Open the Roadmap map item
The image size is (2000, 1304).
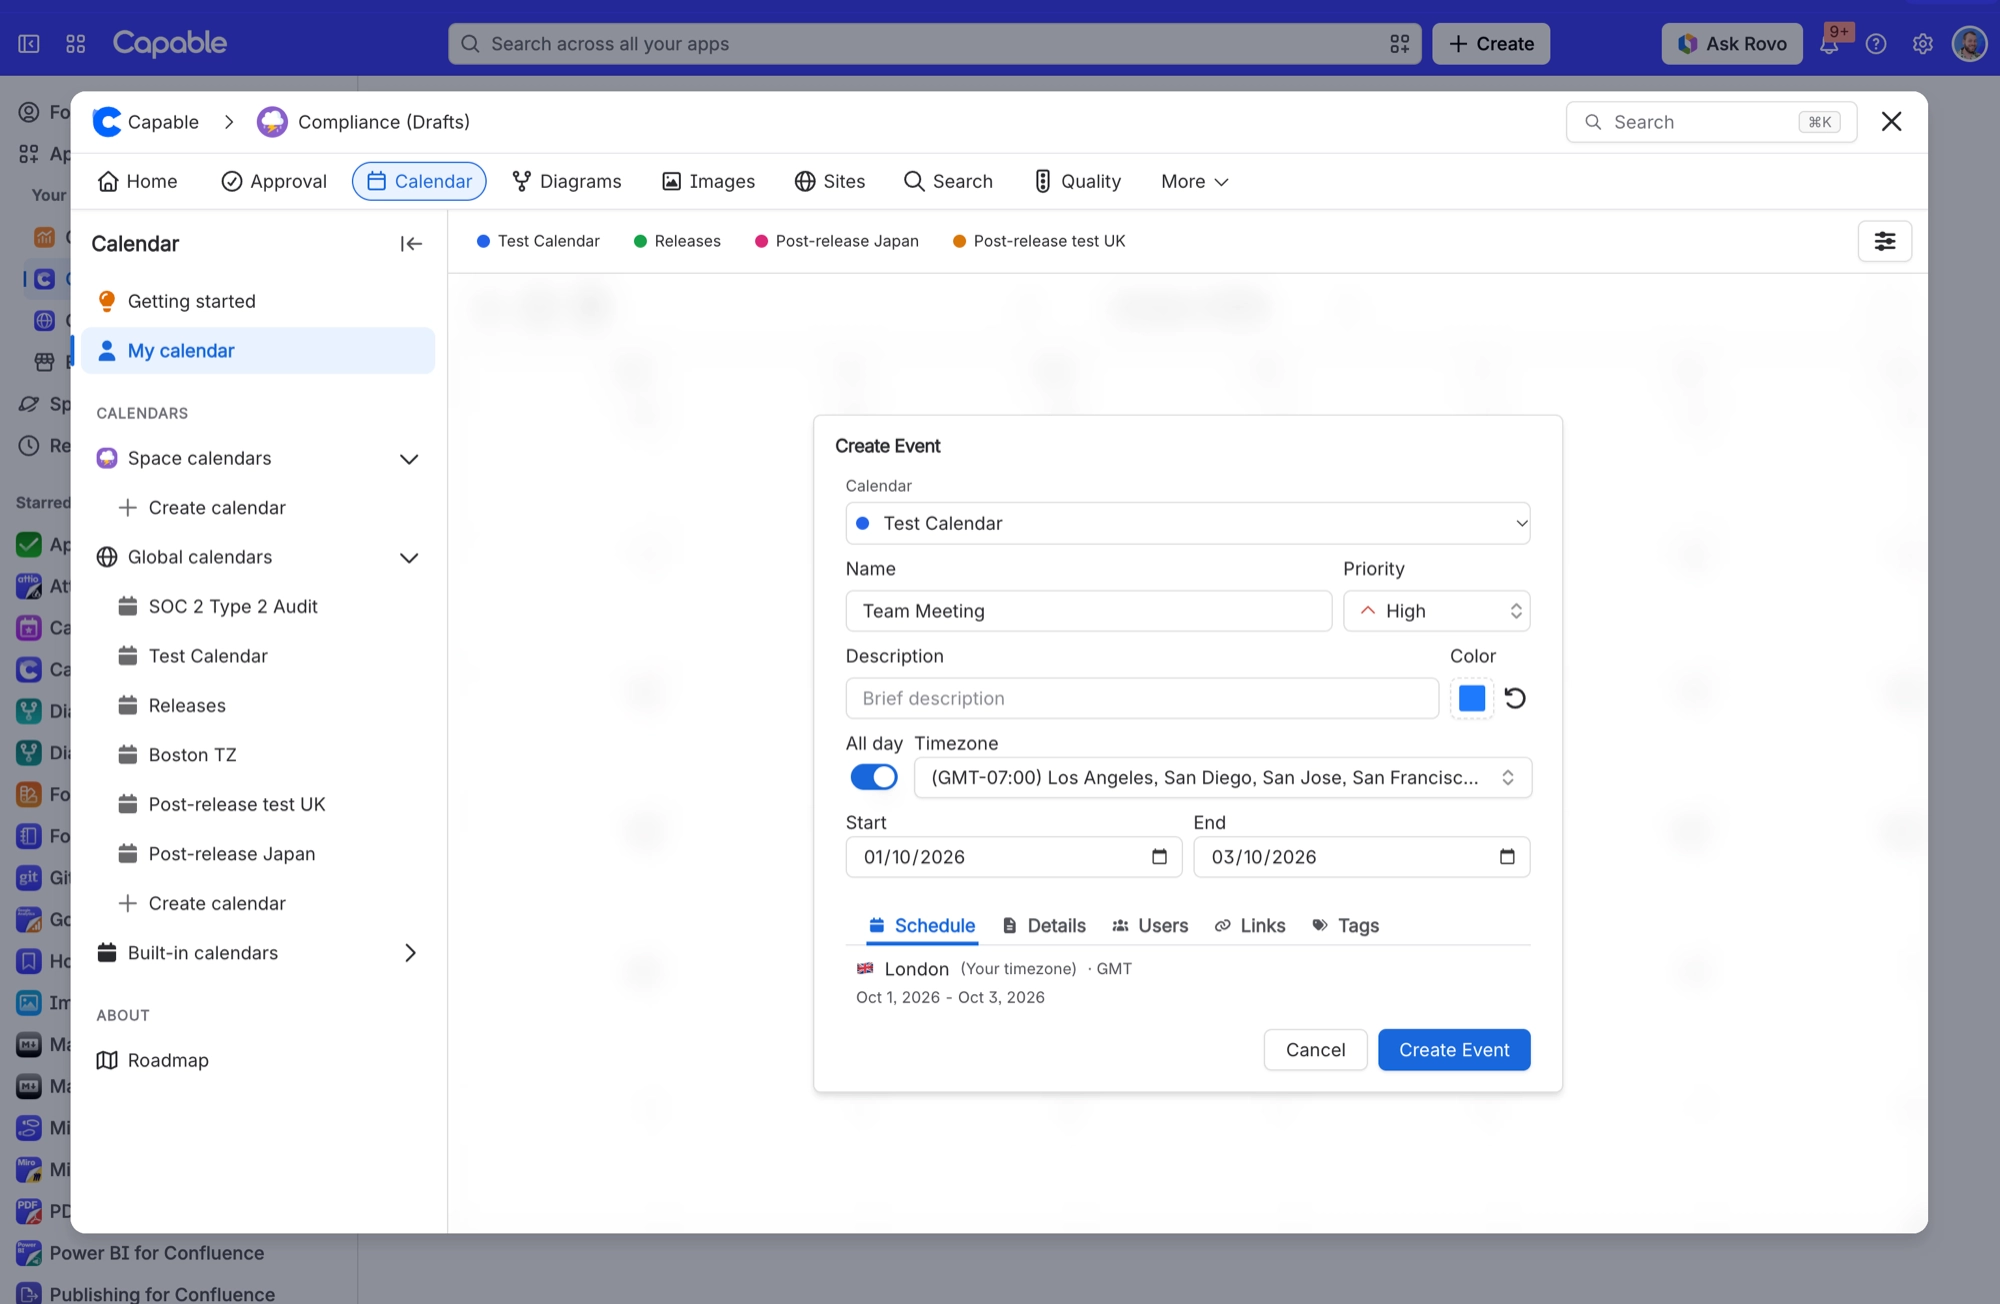point(258,1060)
